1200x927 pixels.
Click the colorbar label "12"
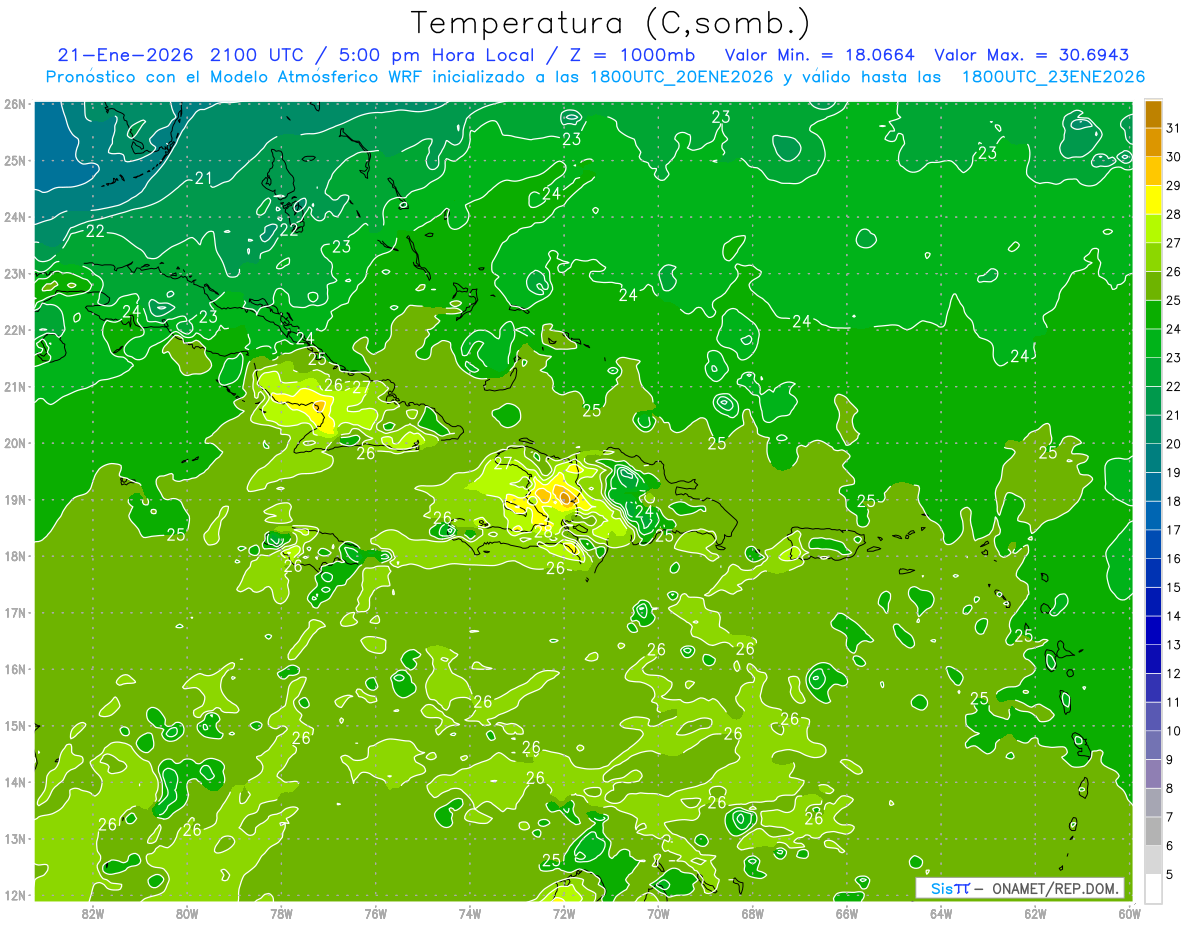coord(1174,674)
